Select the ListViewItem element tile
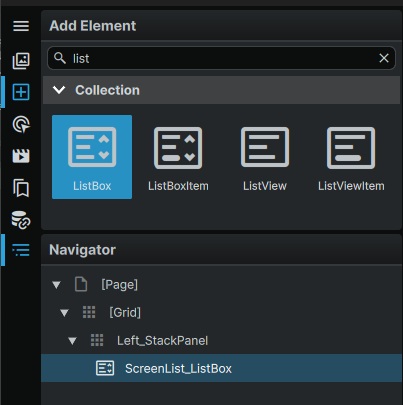The image size is (403, 405). tap(351, 157)
